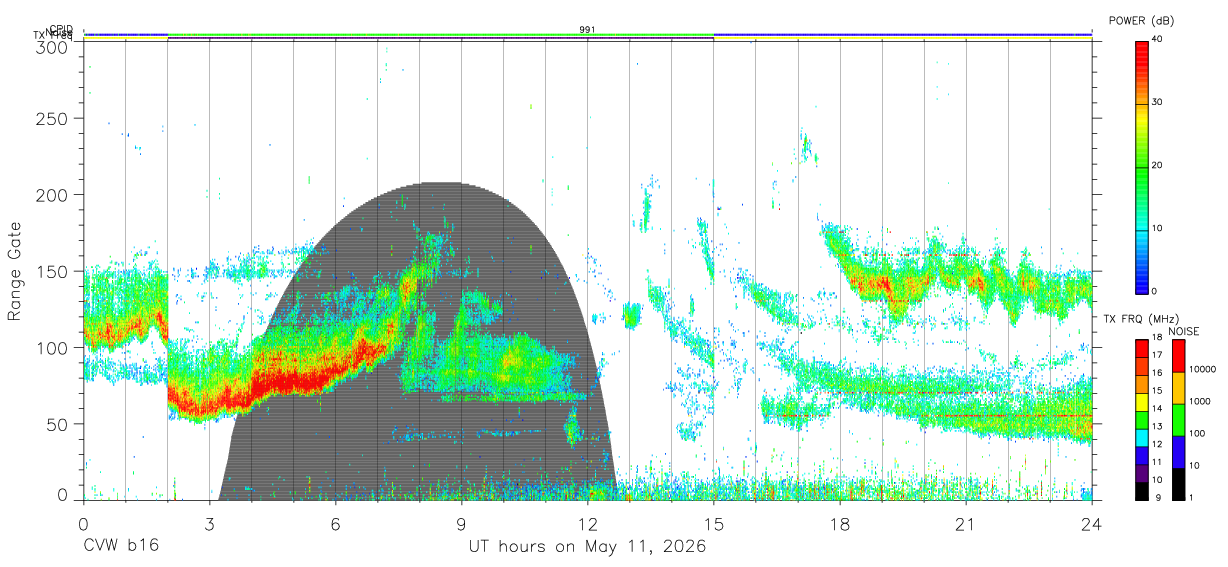Click the 300 tick on Range Gate axis
The height and width of the screenshot is (567, 1228).
click(x=54, y=46)
